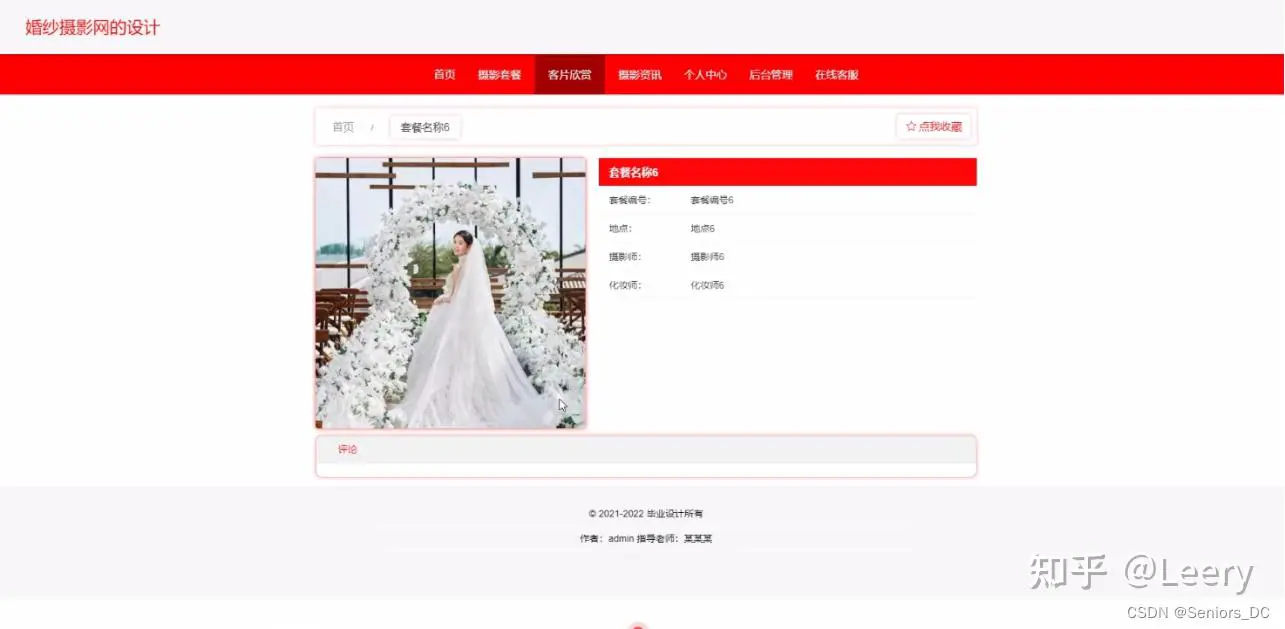
Task: Click the wedding bride photo
Action: [x=450, y=293]
